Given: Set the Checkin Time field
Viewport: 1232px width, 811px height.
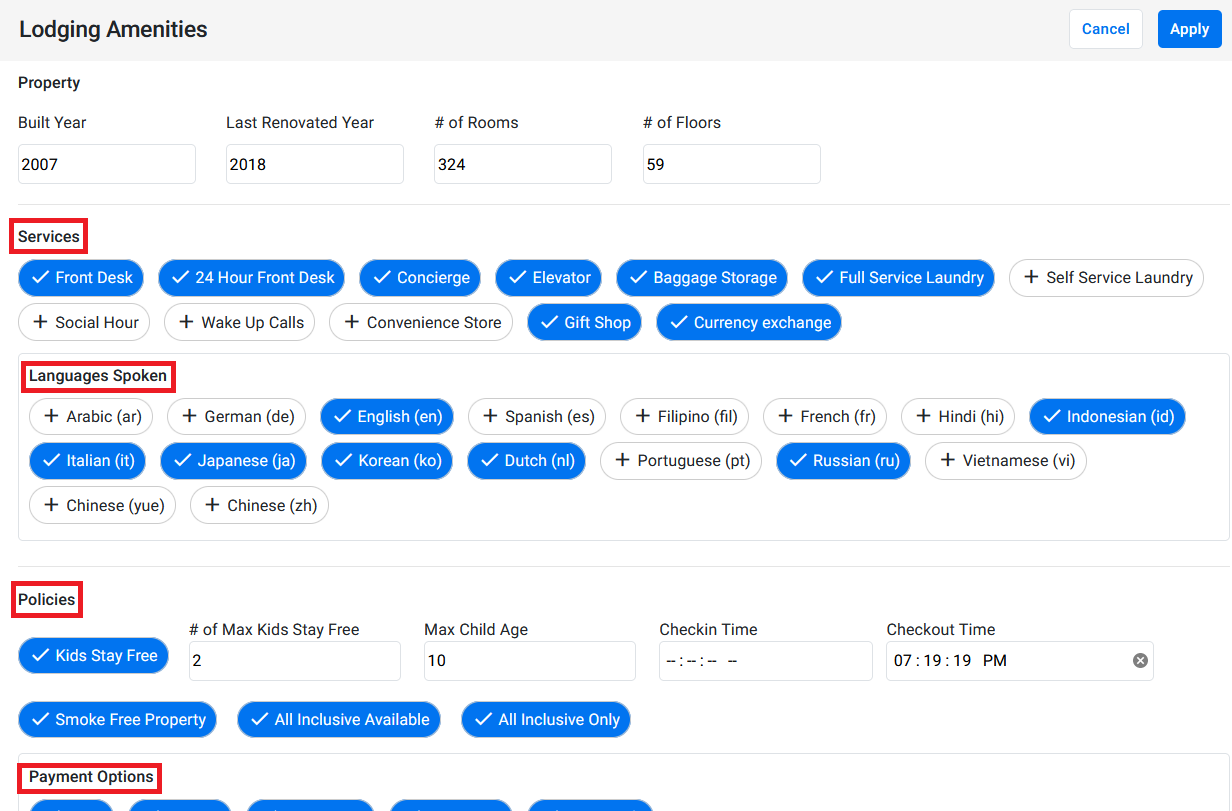Looking at the screenshot, I should [x=766, y=661].
